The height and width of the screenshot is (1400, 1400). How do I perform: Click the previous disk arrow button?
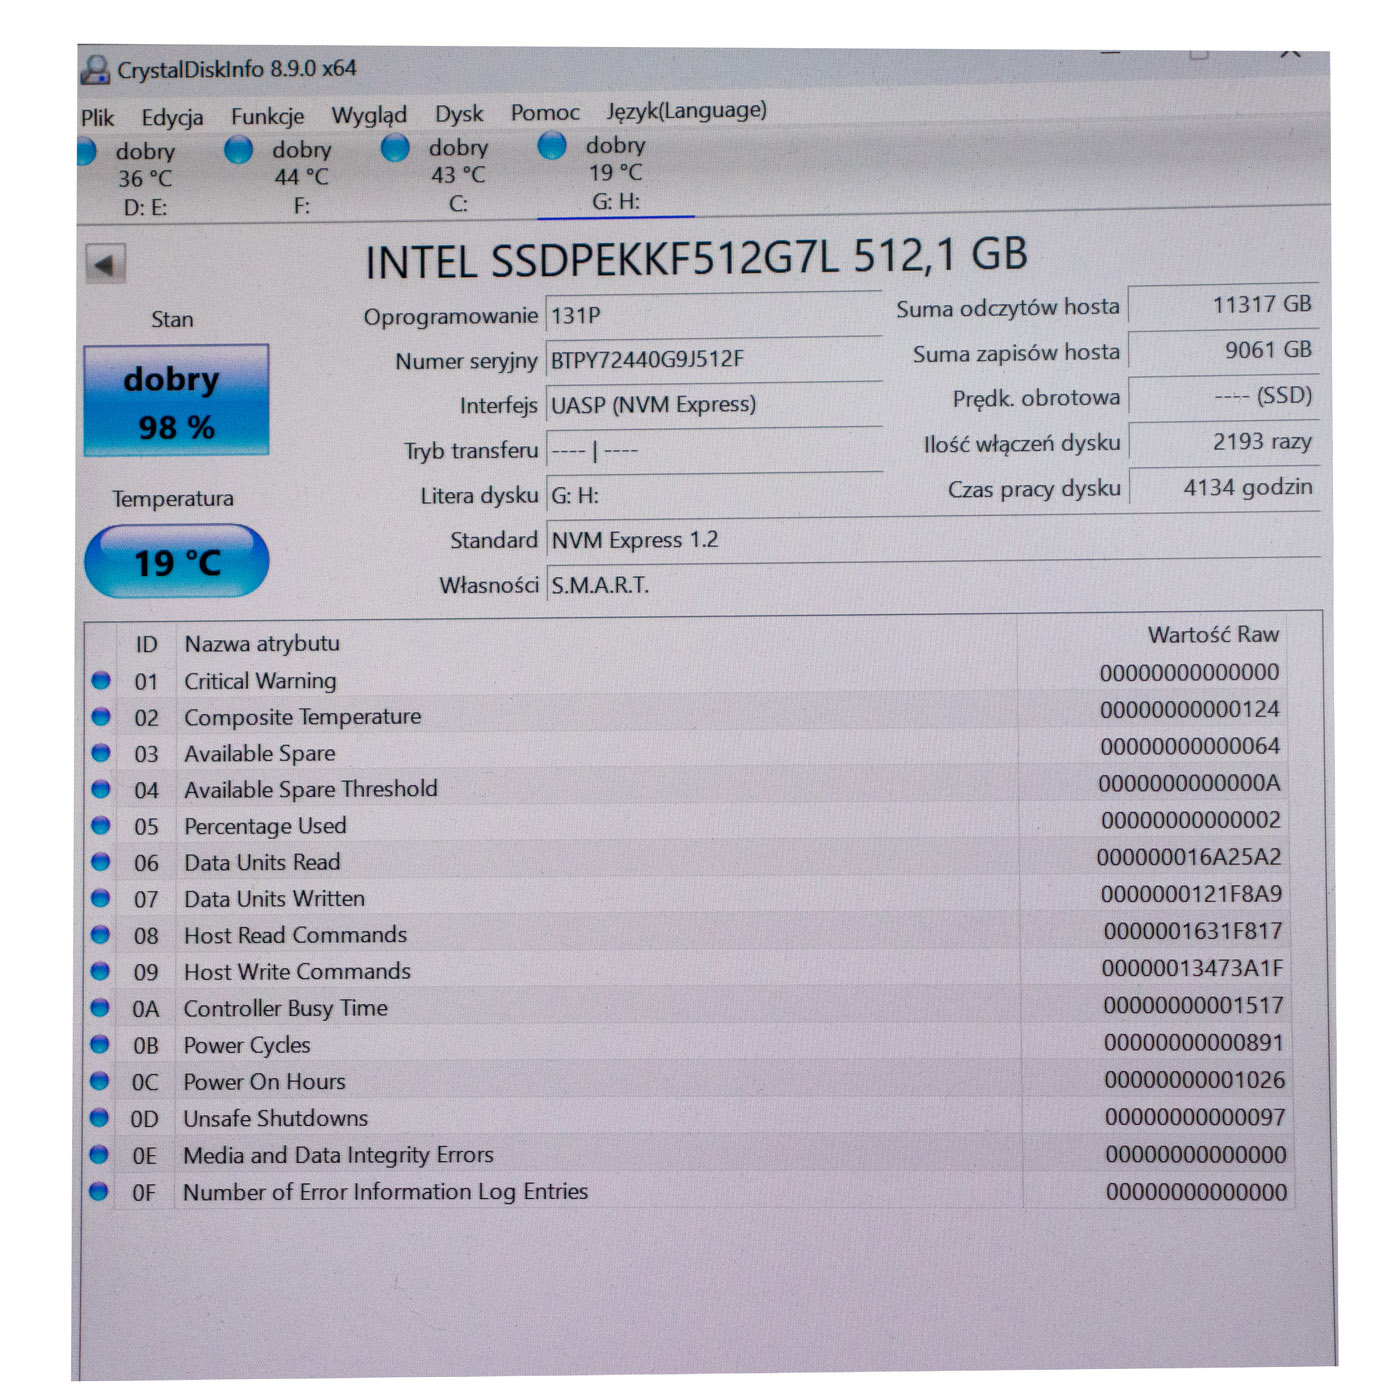pyautogui.click(x=105, y=265)
